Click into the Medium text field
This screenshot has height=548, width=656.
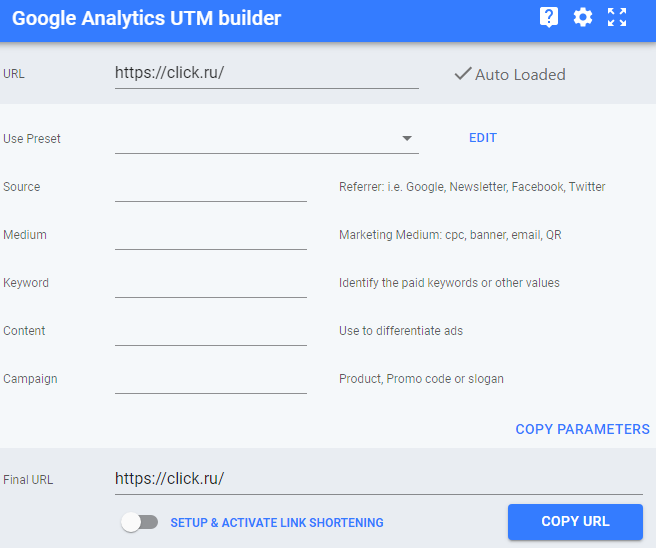pos(210,235)
